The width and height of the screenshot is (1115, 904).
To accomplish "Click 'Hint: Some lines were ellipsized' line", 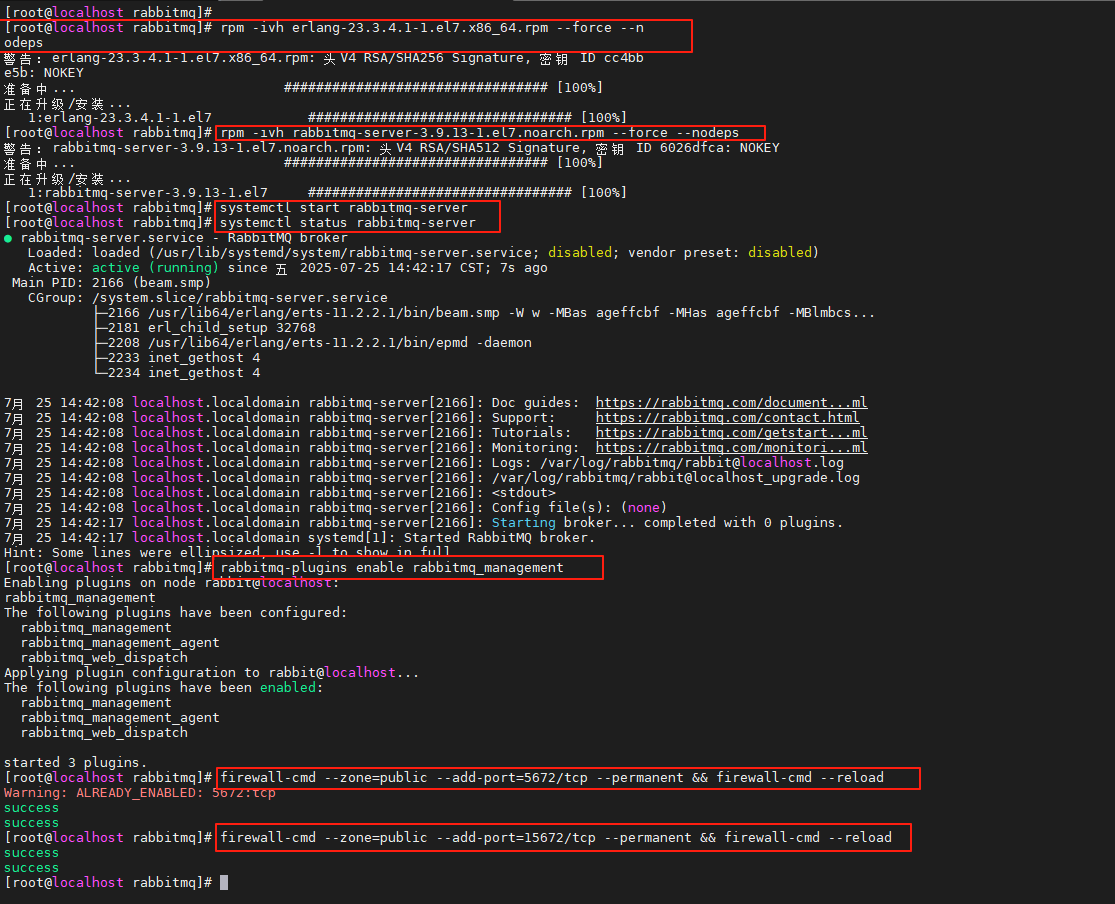I will [227, 553].
